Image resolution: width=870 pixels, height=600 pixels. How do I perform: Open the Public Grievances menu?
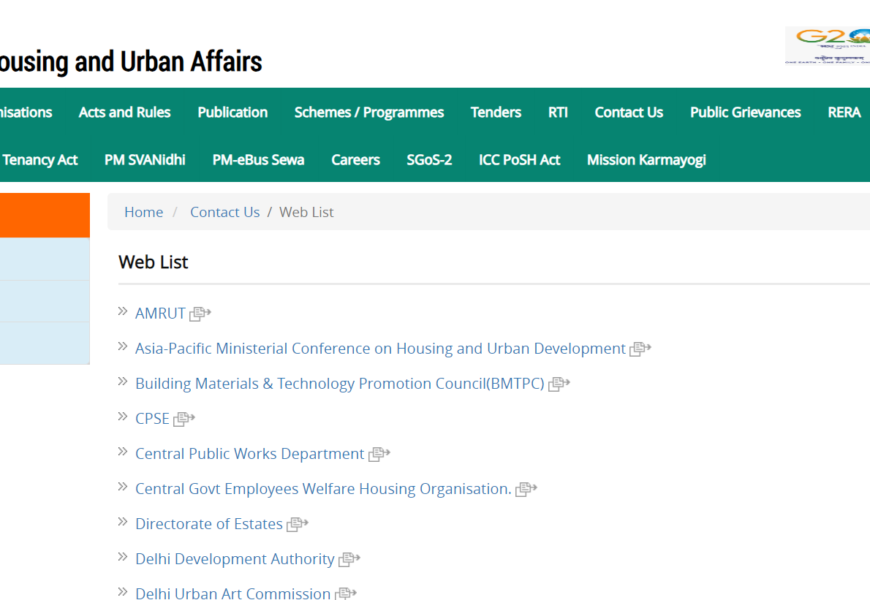745,112
